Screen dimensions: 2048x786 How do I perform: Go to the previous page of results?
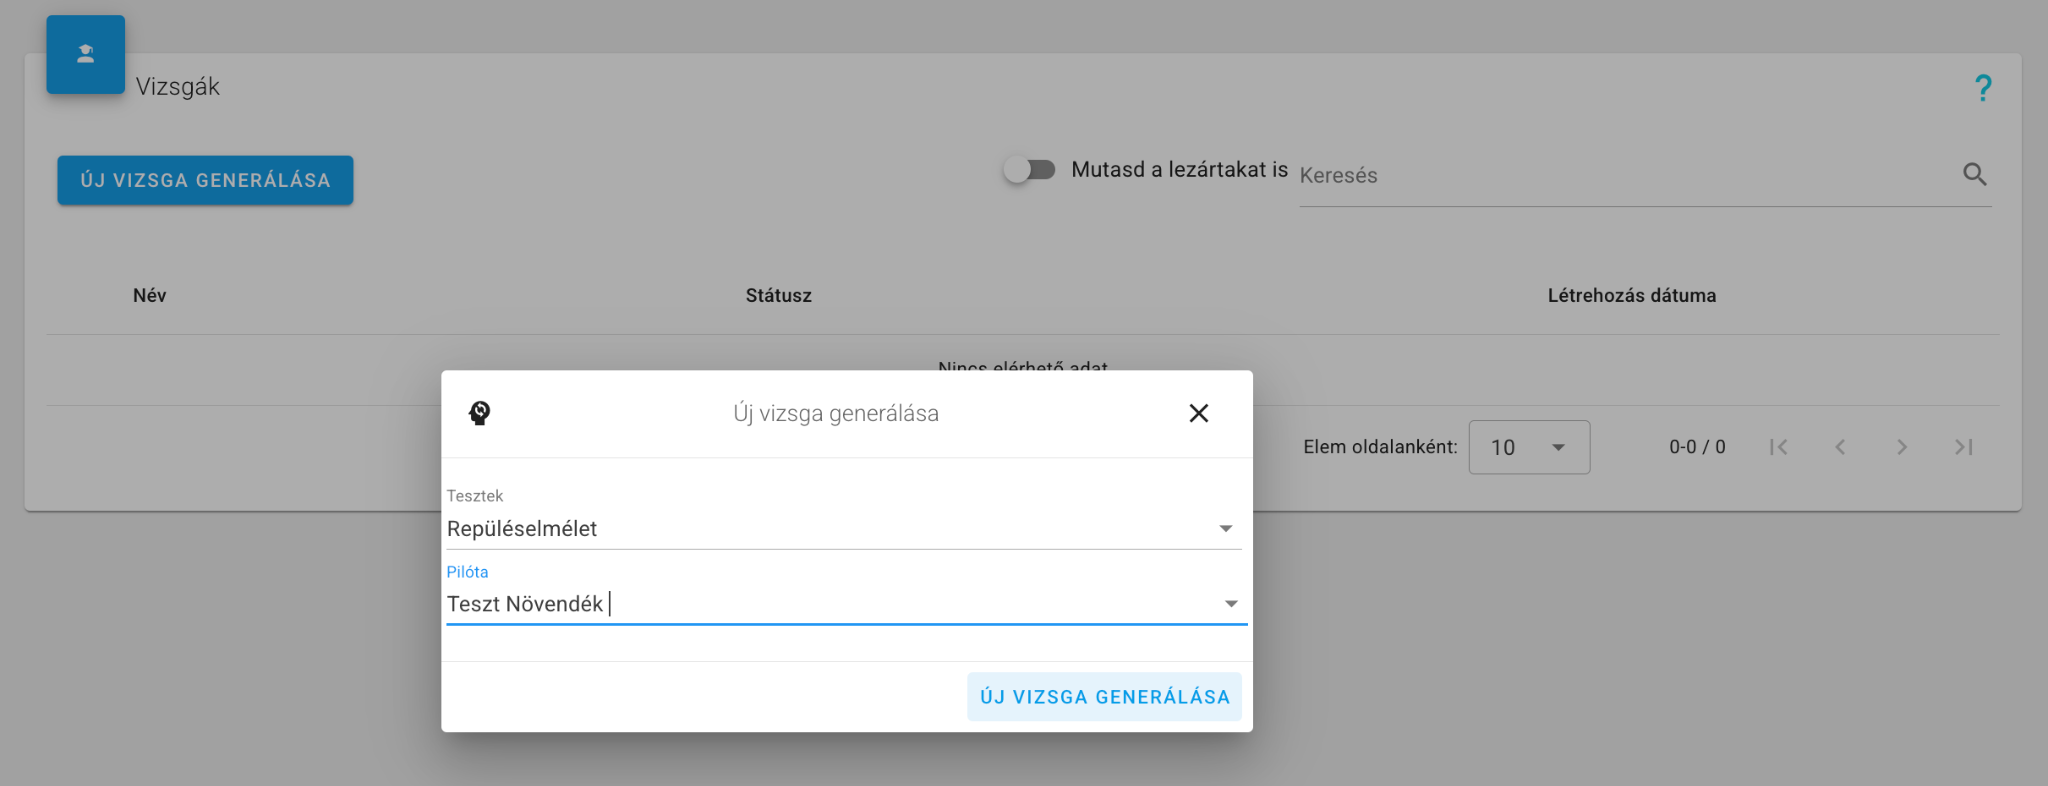(1840, 447)
